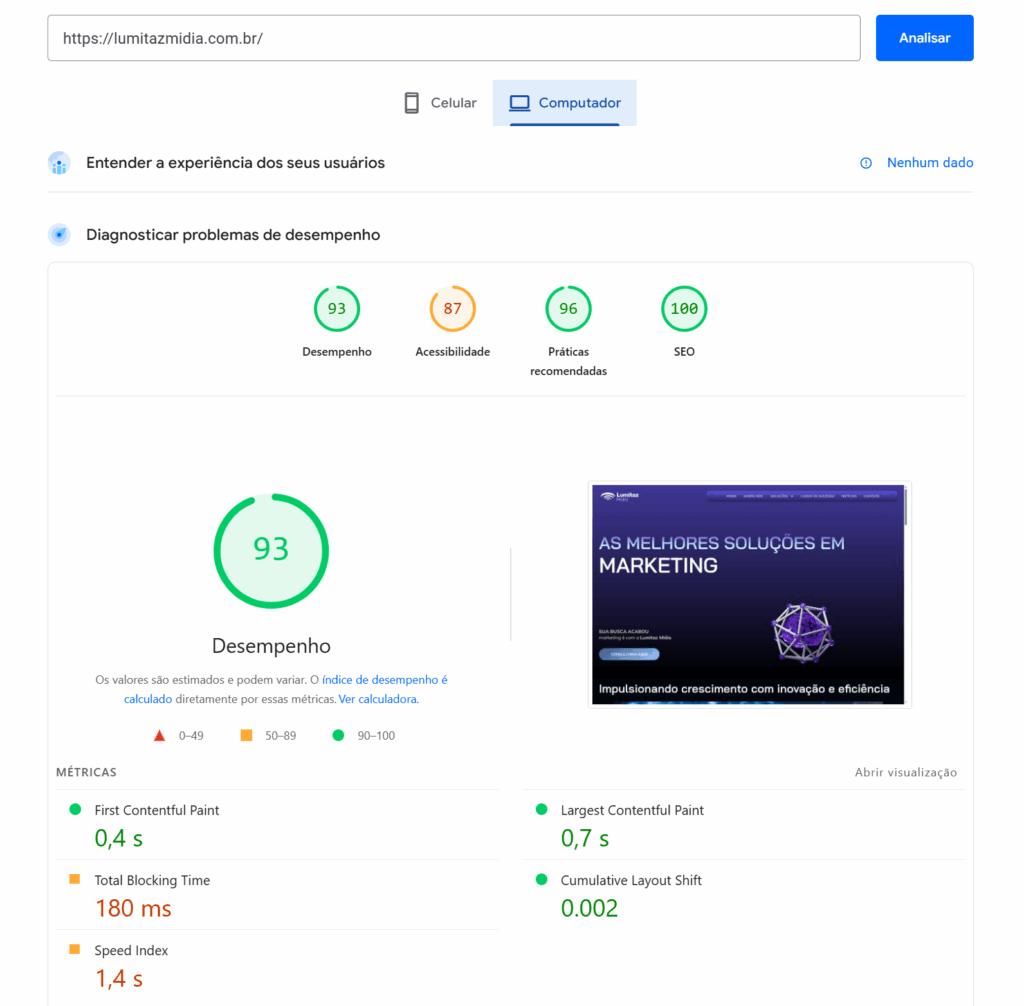Screen dimensions: 1024x1006
Task: Expand the First Contentful Paint metric
Action: click(157, 811)
